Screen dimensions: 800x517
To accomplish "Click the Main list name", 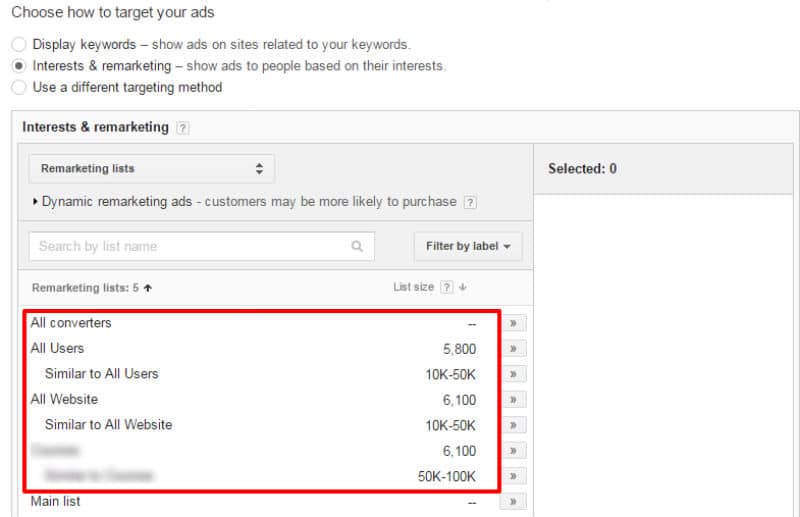I will point(55,501).
